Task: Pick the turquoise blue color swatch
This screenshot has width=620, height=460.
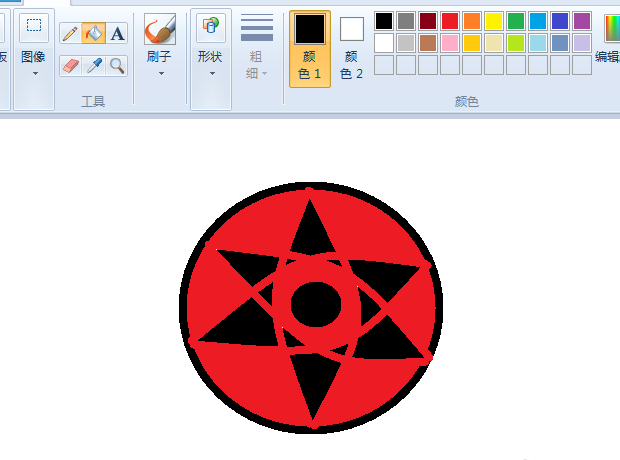Action: click(538, 21)
